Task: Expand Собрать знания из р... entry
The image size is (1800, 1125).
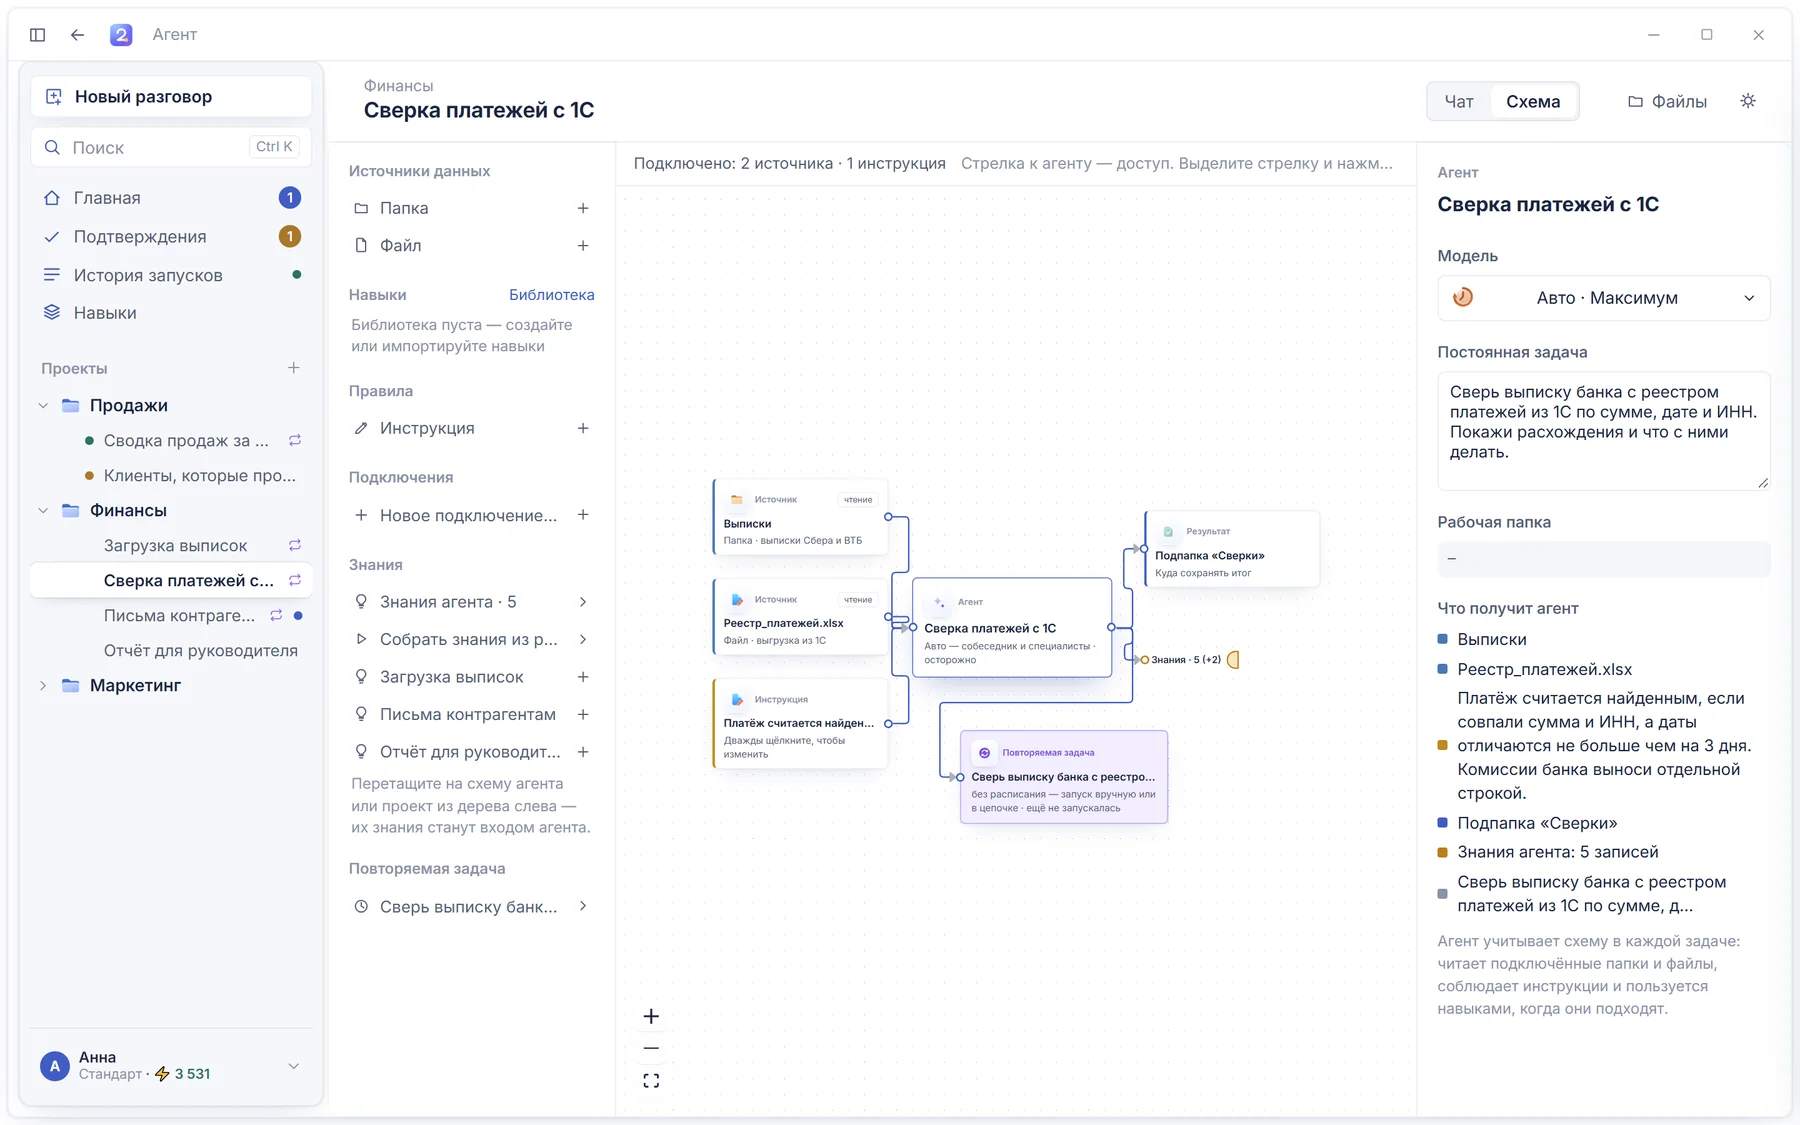Action: (x=583, y=639)
